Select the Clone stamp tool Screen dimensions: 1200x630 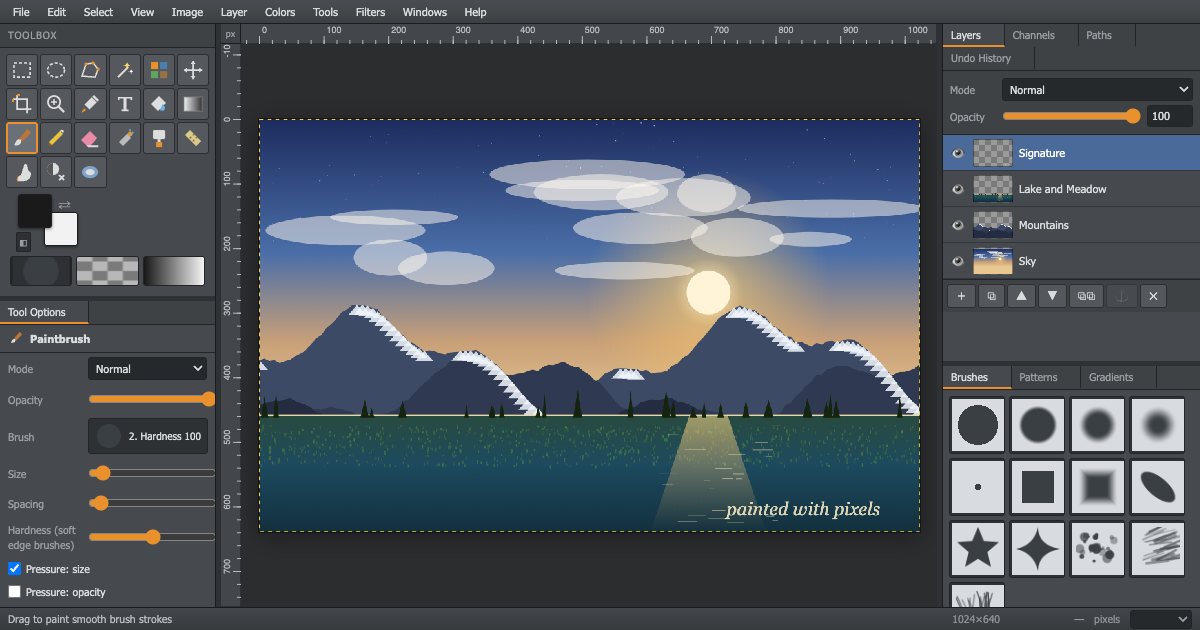(158, 138)
